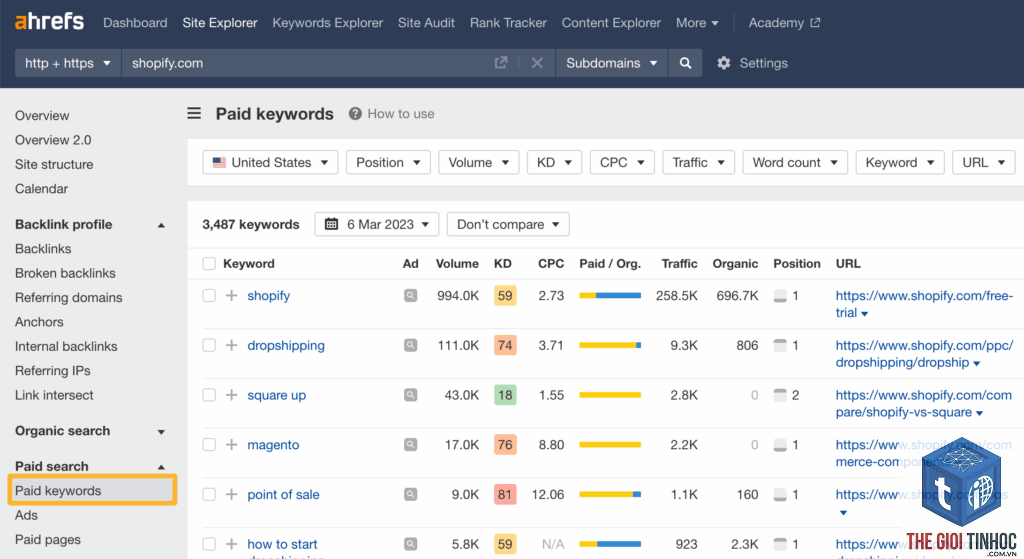The image size is (1024, 559).
Task: Click SERP ad icon for shopify row
Action: click(410, 296)
